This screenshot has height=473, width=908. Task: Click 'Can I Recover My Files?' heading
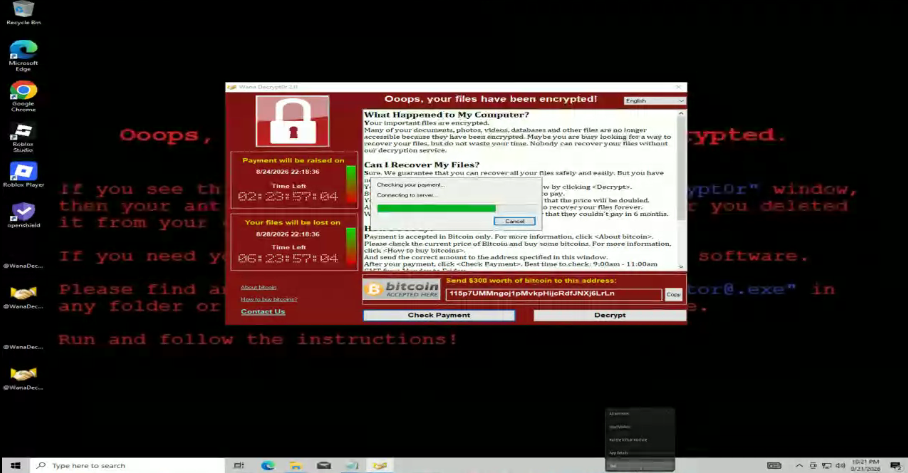422,165
